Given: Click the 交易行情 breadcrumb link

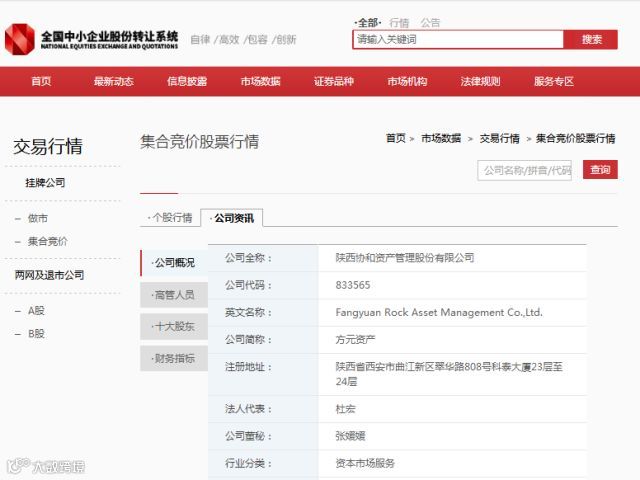Looking at the screenshot, I should point(500,138).
